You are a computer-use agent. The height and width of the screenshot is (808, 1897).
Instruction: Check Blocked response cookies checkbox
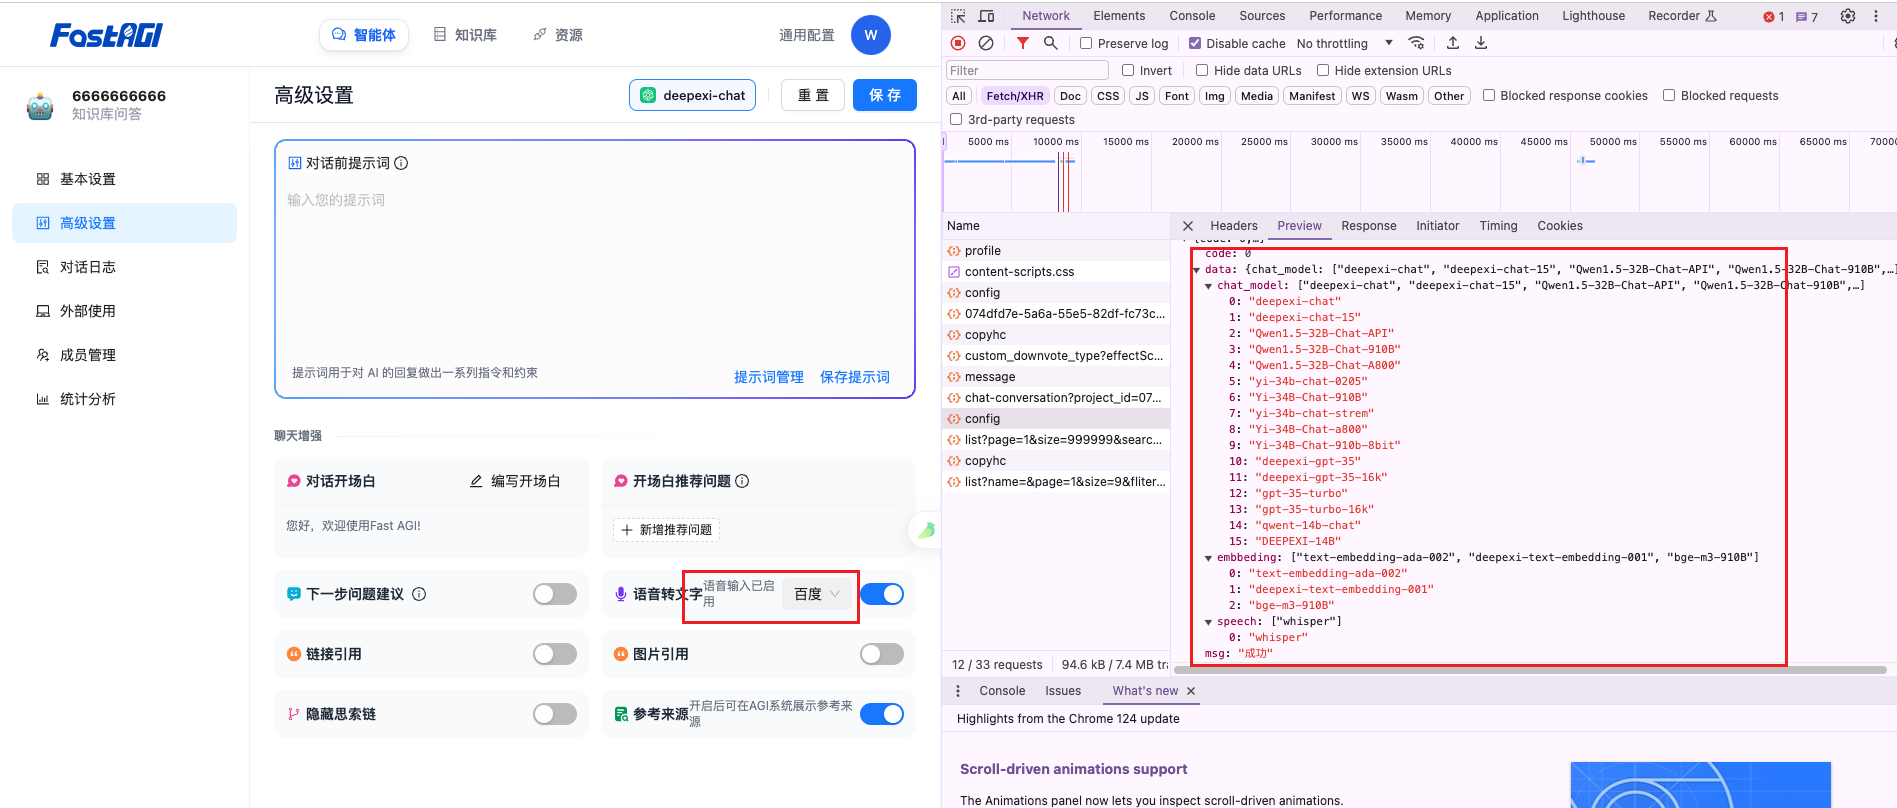click(1489, 95)
